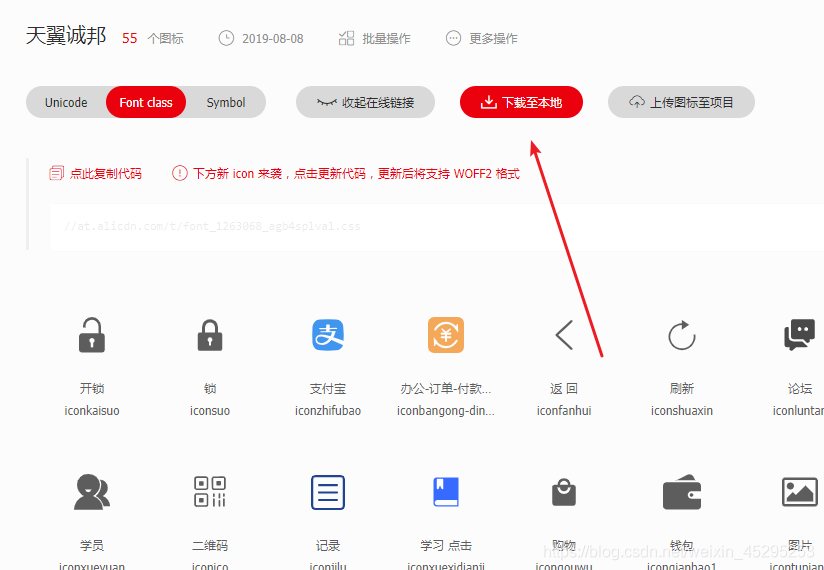Click the 刷新 refresh icon
The width and height of the screenshot is (824, 570).
[682, 335]
